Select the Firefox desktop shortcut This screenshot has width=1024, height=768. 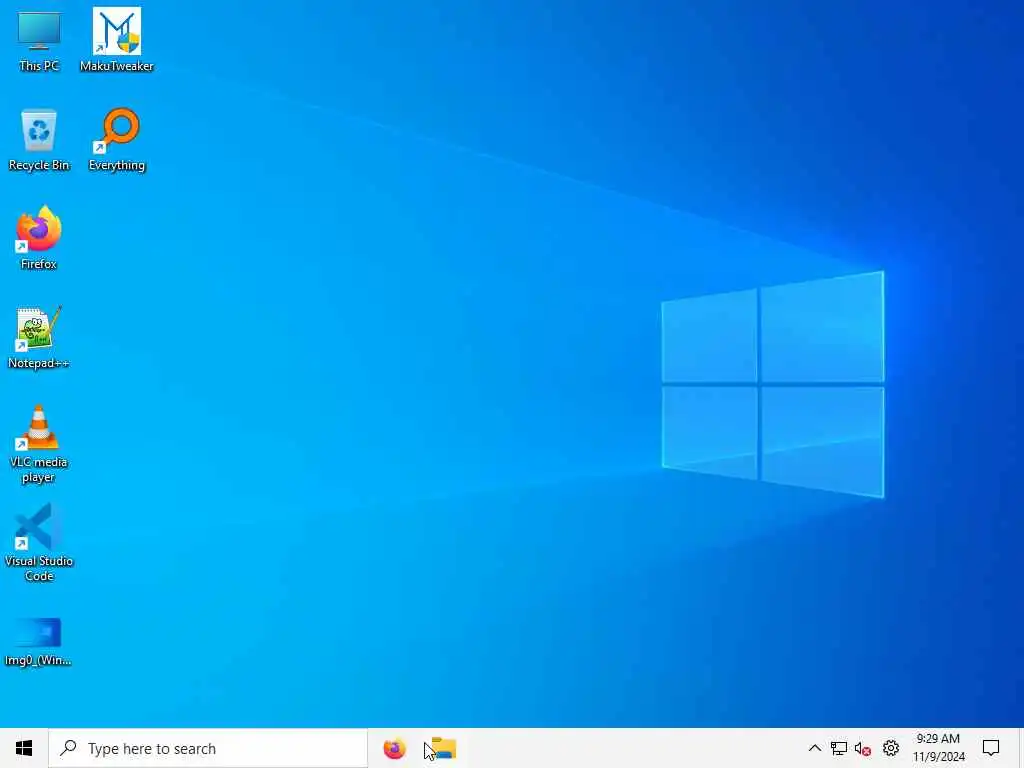coord(39,238)
